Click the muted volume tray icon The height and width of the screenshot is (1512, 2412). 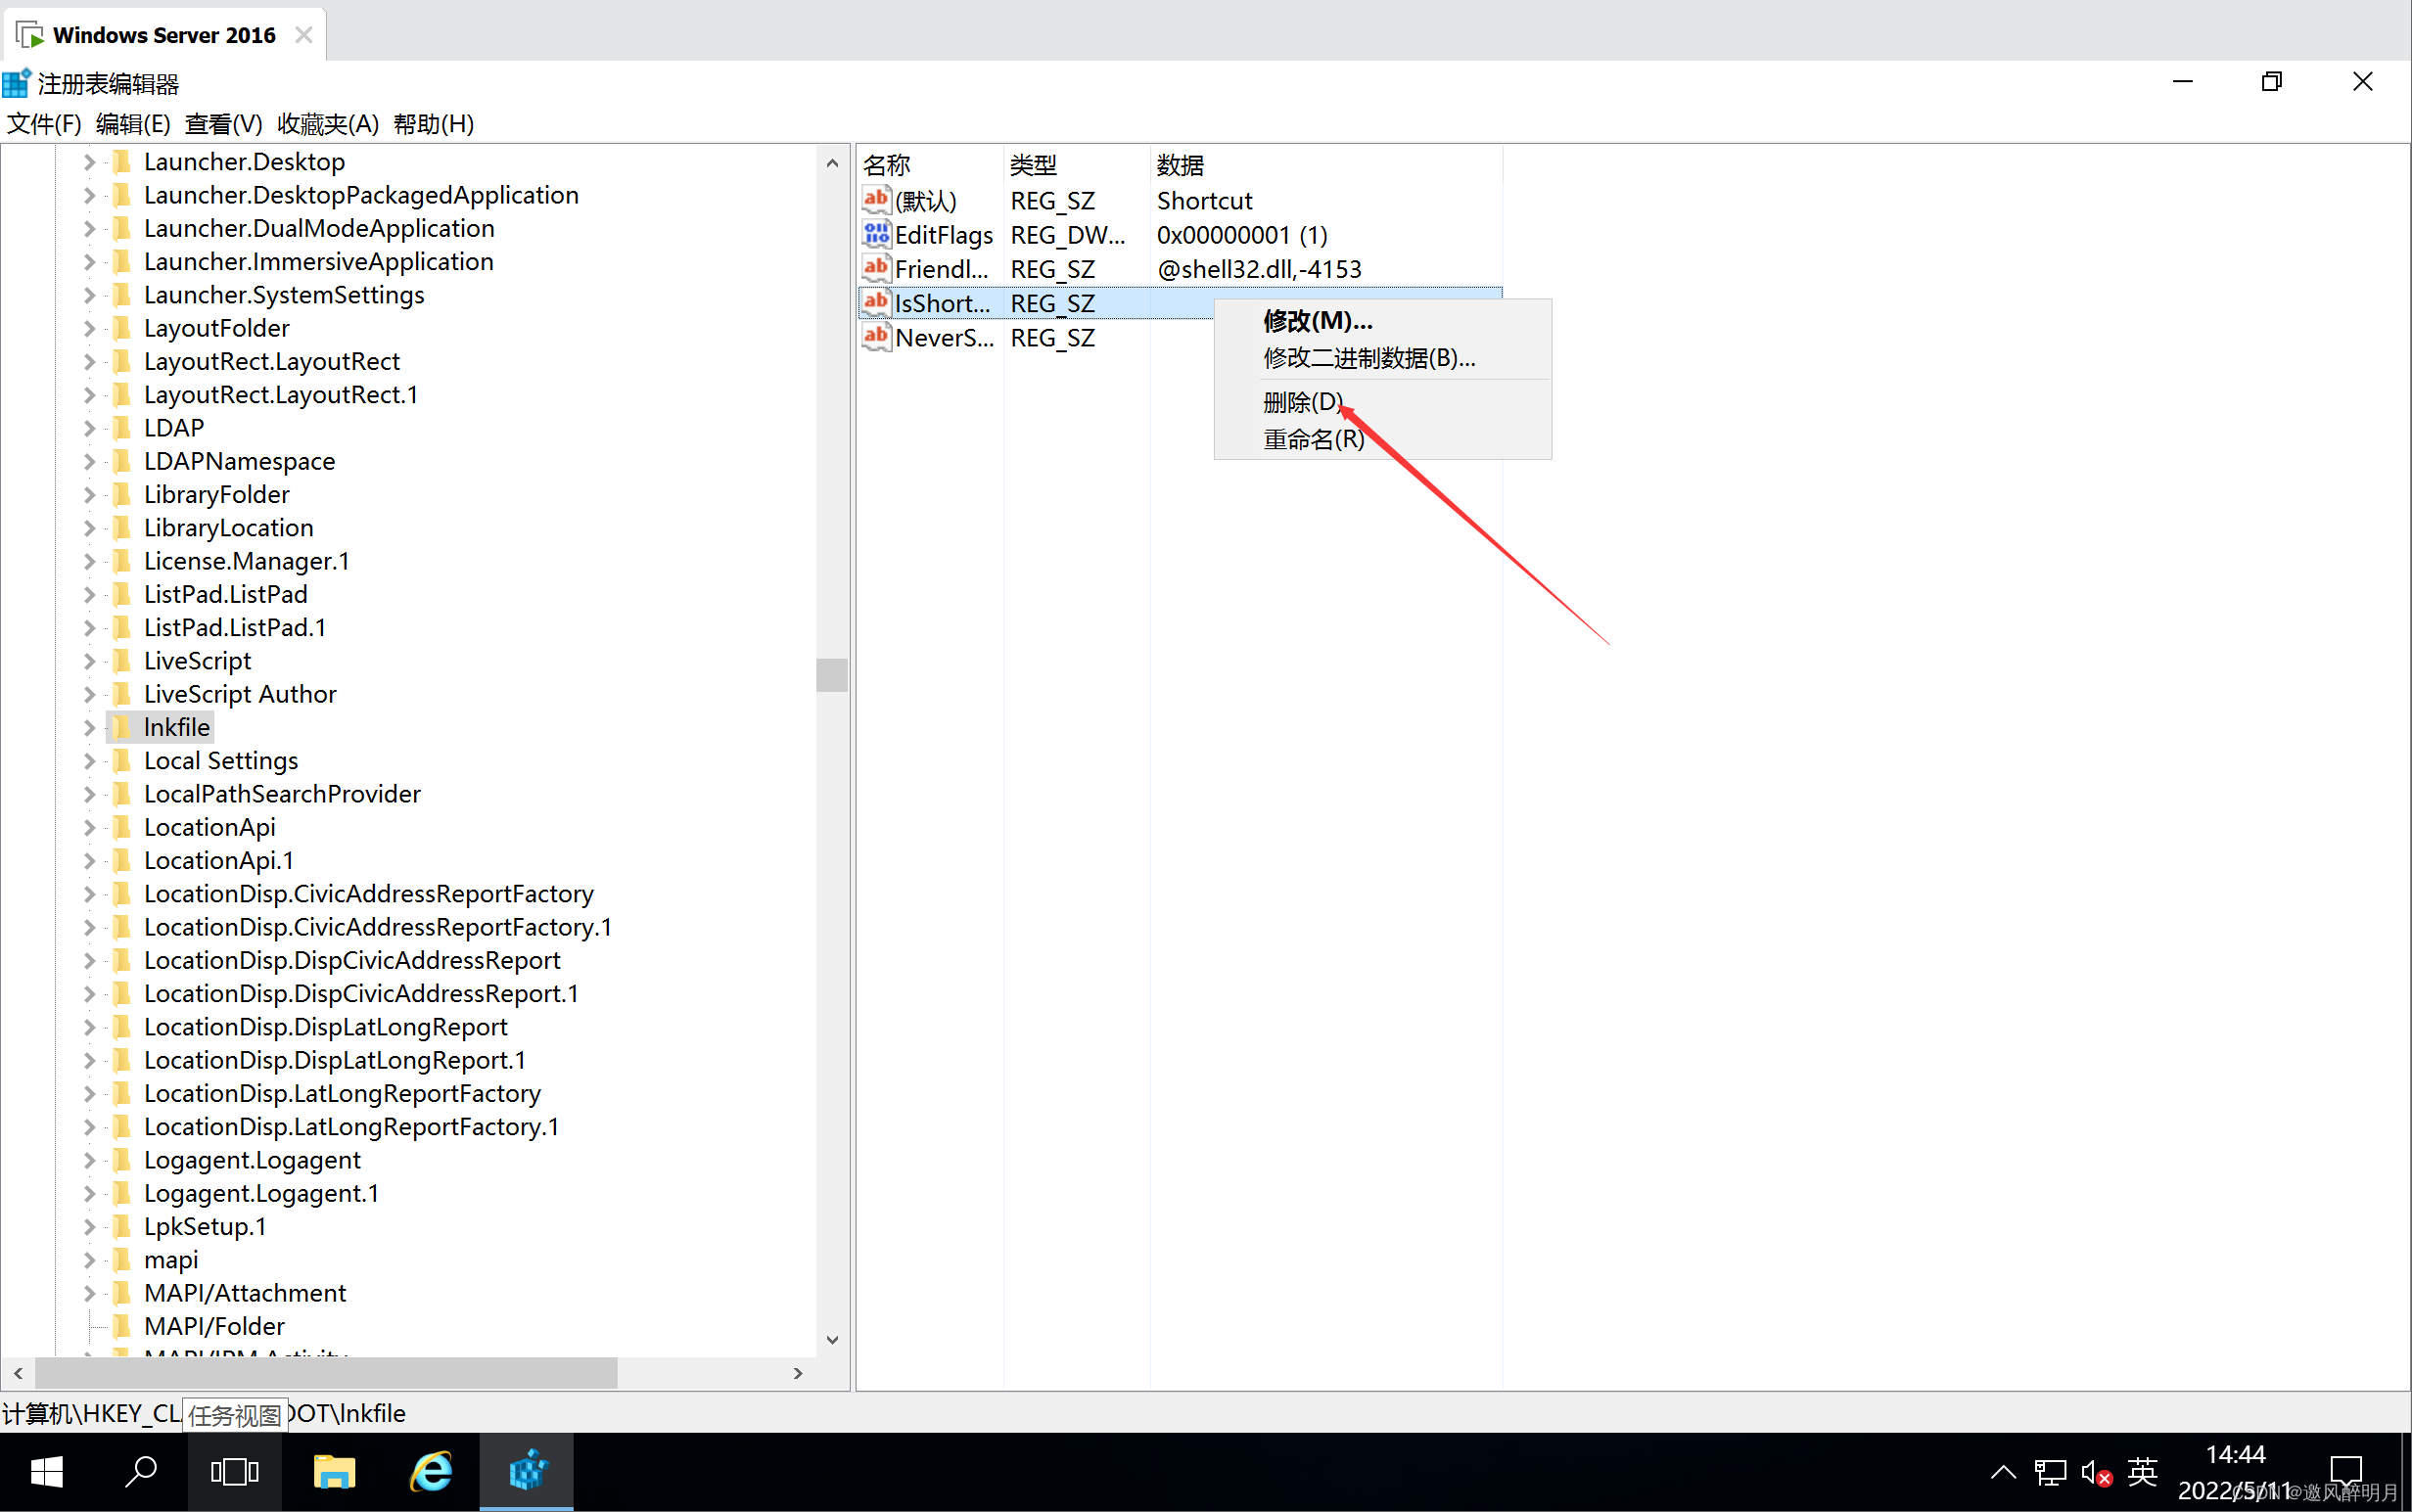(2096, 1472)
